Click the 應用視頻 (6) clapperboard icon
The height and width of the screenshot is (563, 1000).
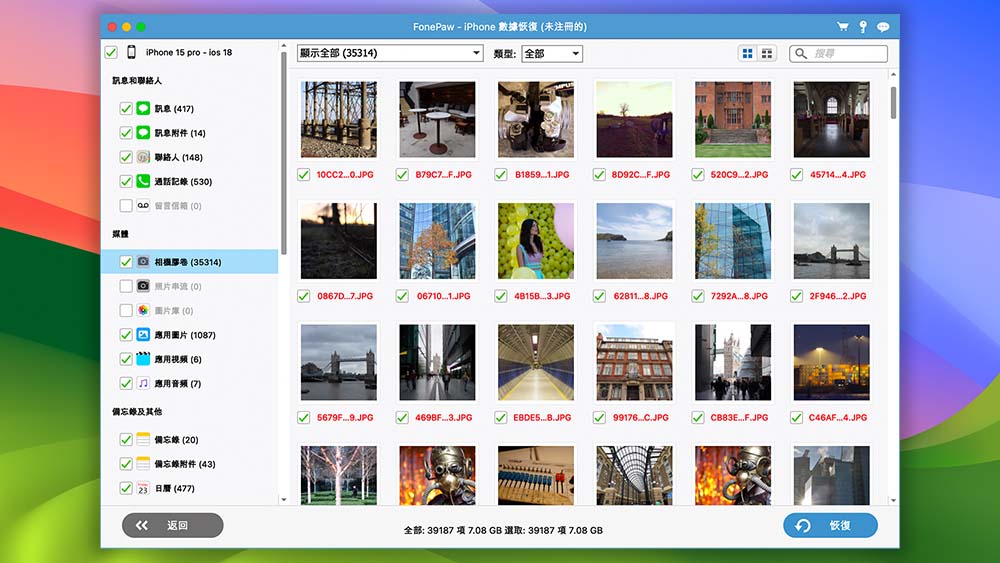click(143, 358)
